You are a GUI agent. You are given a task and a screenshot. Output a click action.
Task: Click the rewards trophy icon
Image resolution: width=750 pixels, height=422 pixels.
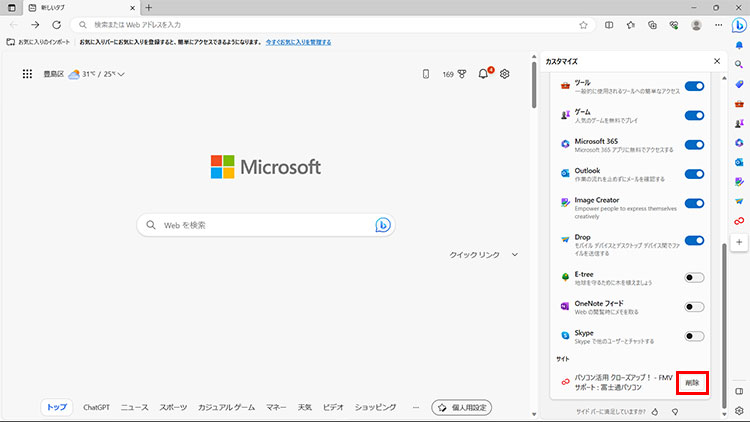462,74
